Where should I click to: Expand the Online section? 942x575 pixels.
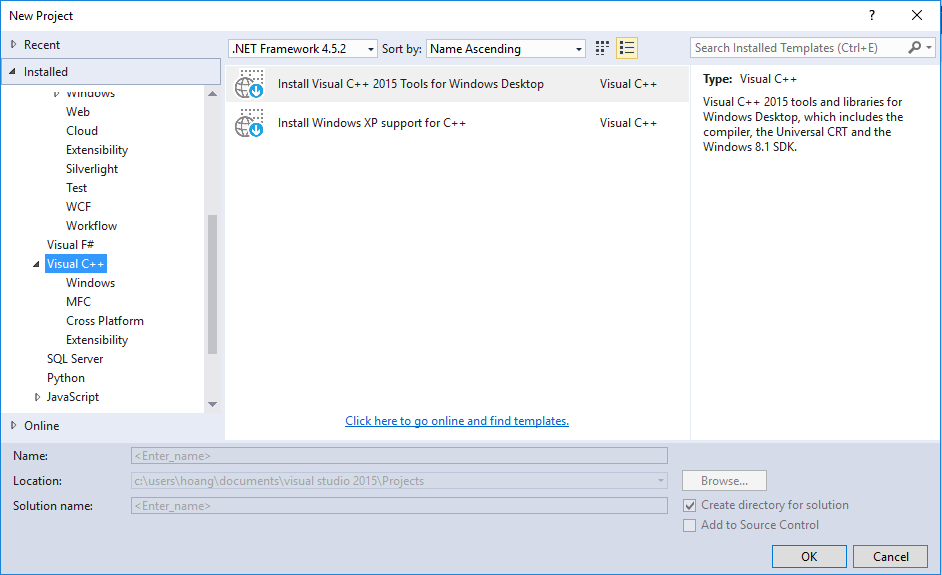click(x=14, y=425)
